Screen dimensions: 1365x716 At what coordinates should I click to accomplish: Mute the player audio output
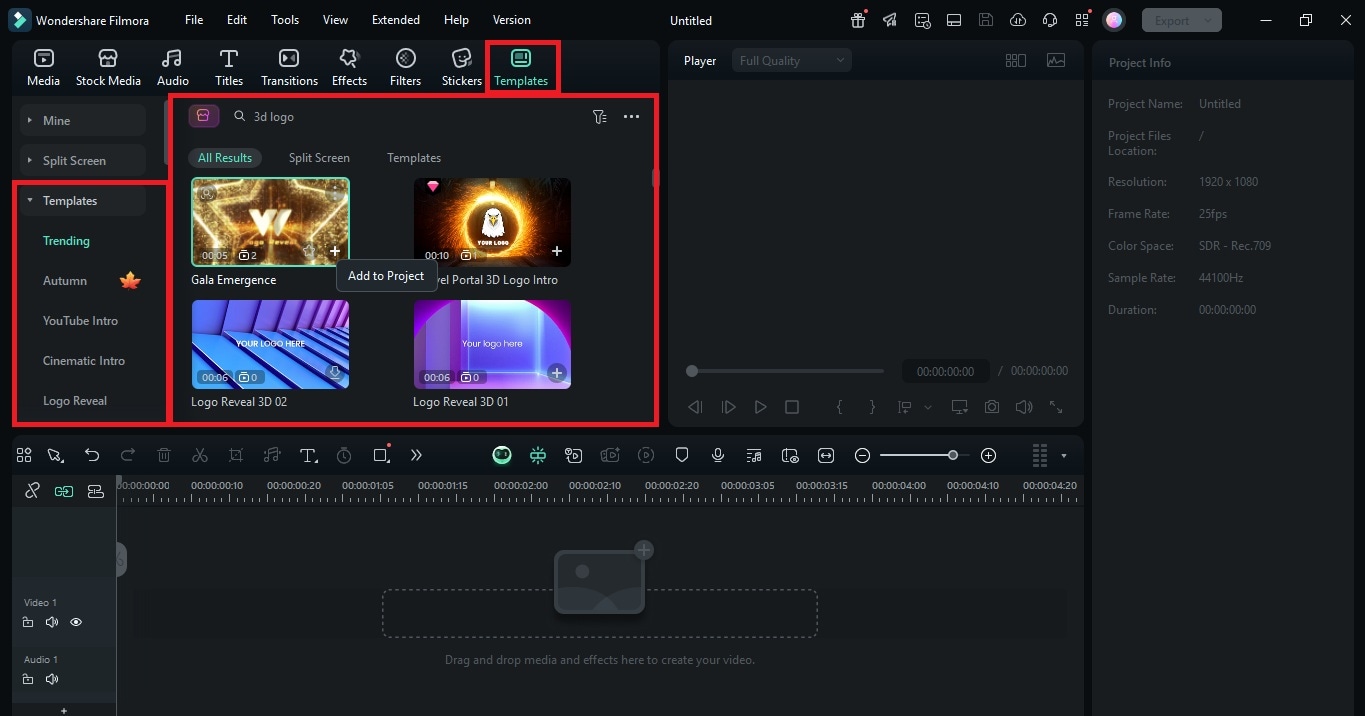(x=1022, y=407)
